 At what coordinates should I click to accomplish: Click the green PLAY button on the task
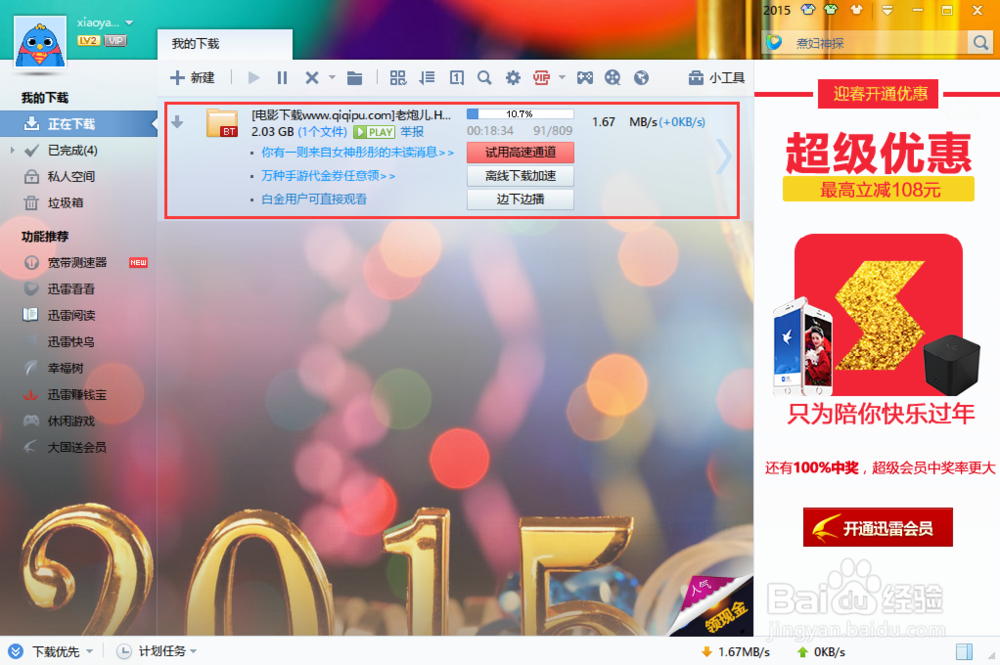(x=374, y=132)
